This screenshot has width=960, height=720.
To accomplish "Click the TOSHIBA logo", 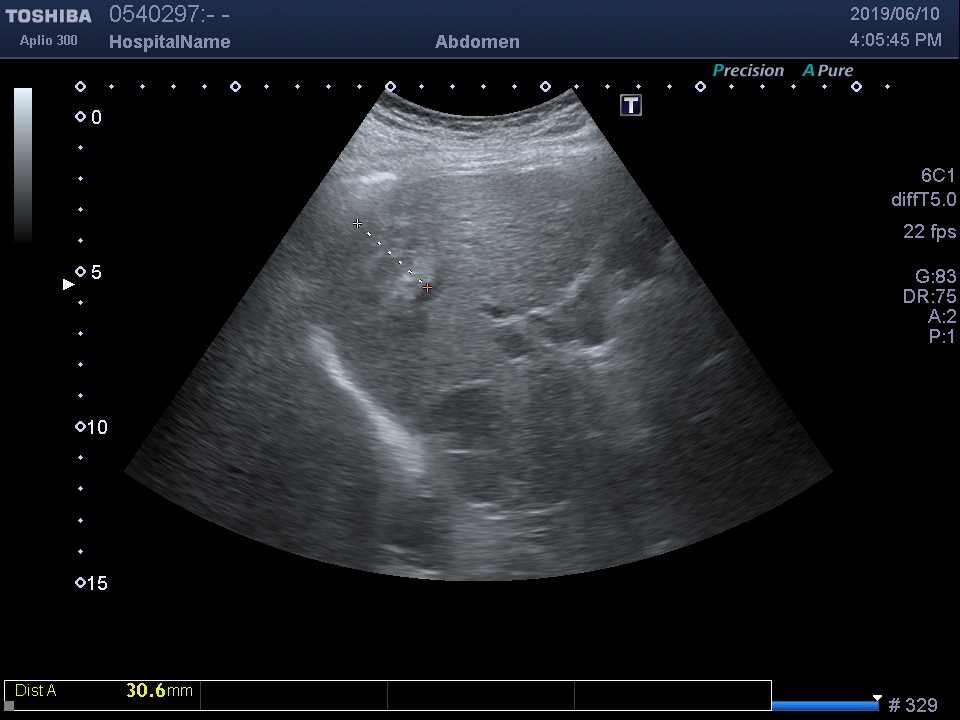I will [x=48, y=16].
